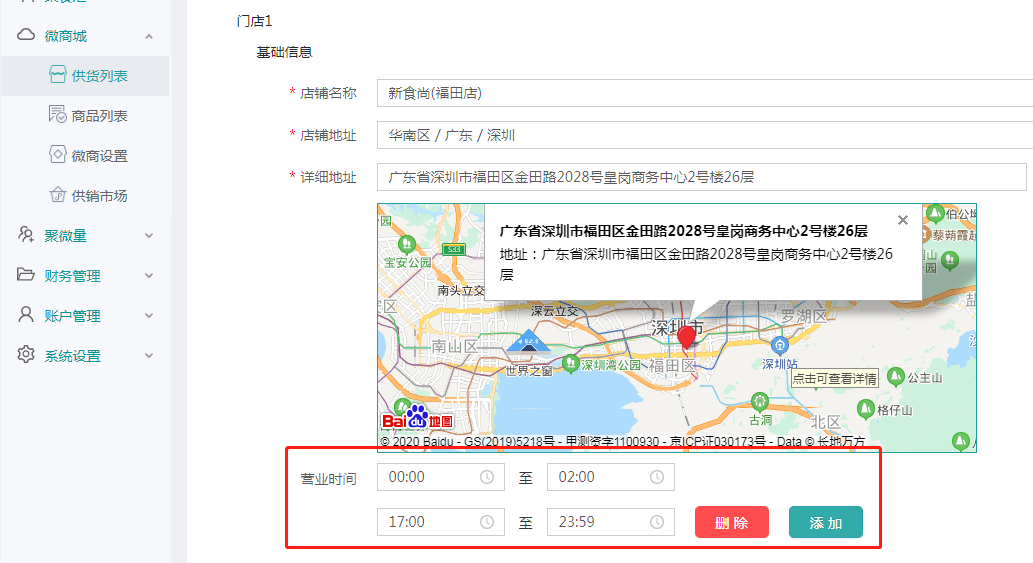The width and height of the screenshot is (1033, 563).
Task: Expand the 财务管理 menu
Action: (x=149, y=276)
